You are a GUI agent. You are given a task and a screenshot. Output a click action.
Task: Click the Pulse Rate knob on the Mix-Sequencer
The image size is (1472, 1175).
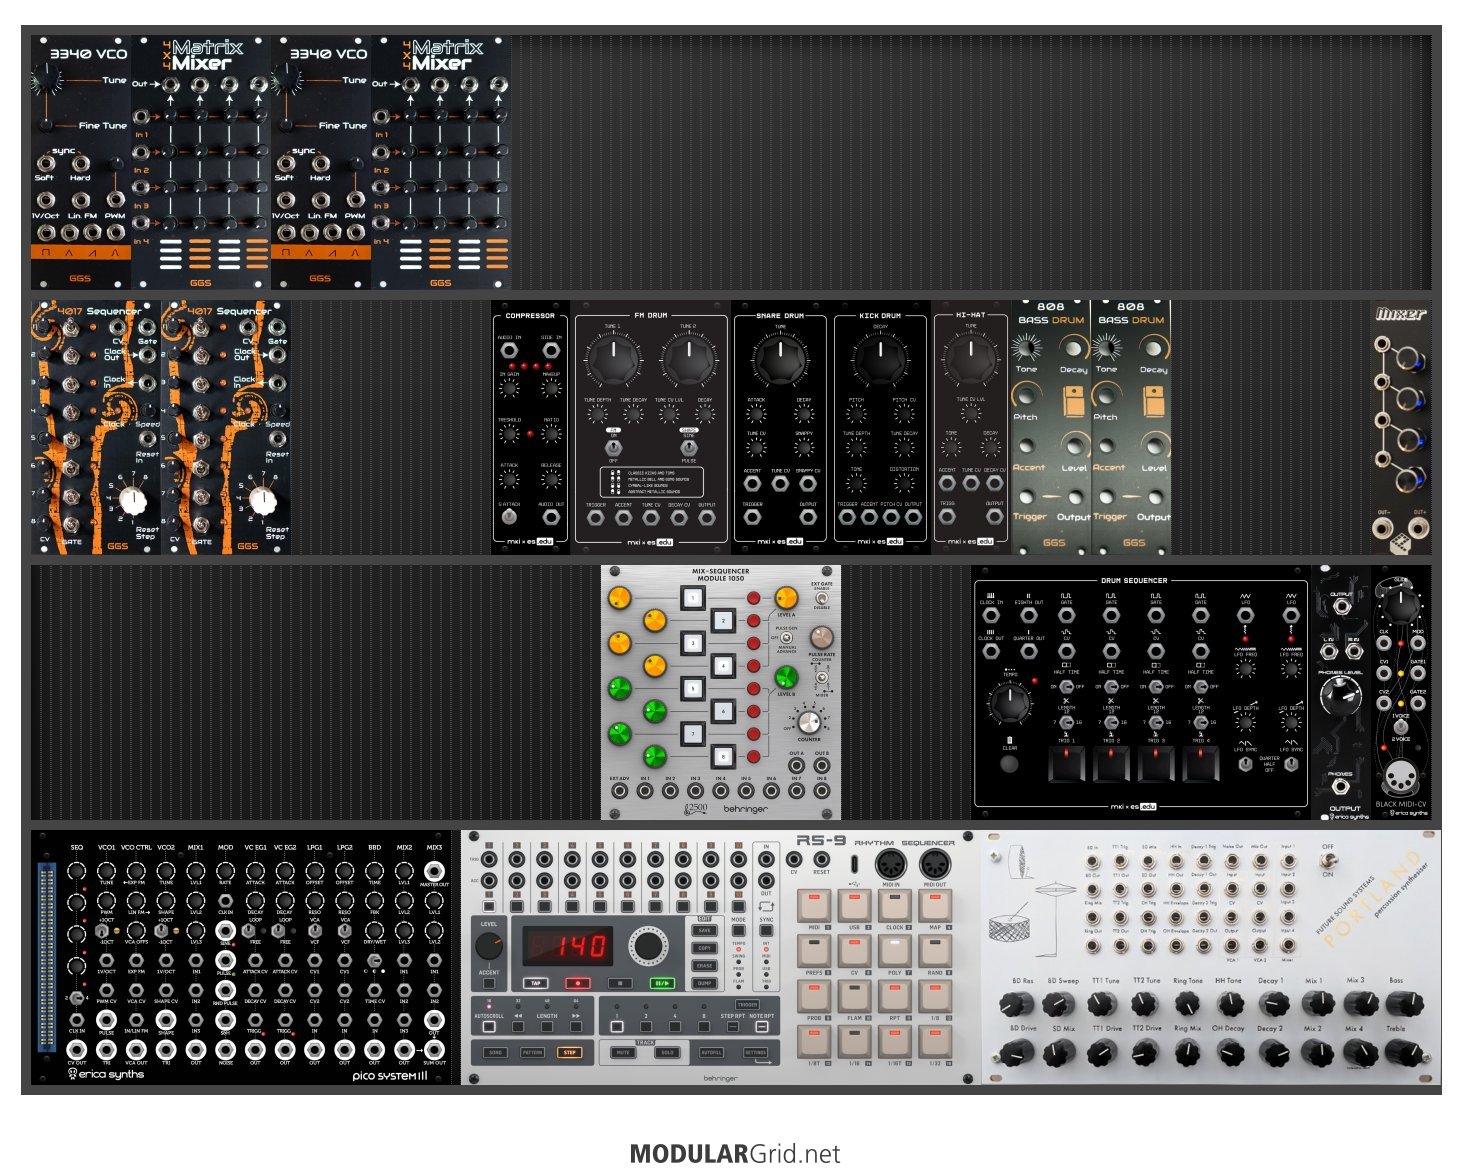coord(822,637)
